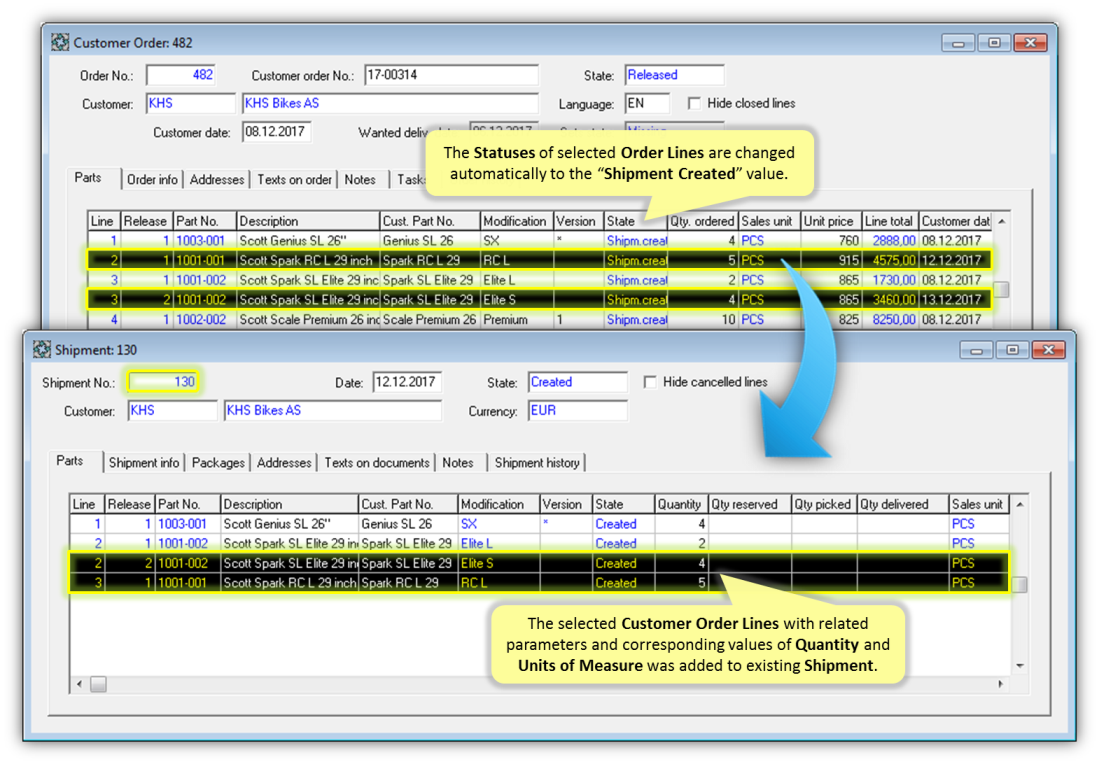Click Line total column header
1099x764 pixels.
pos(889,221)
